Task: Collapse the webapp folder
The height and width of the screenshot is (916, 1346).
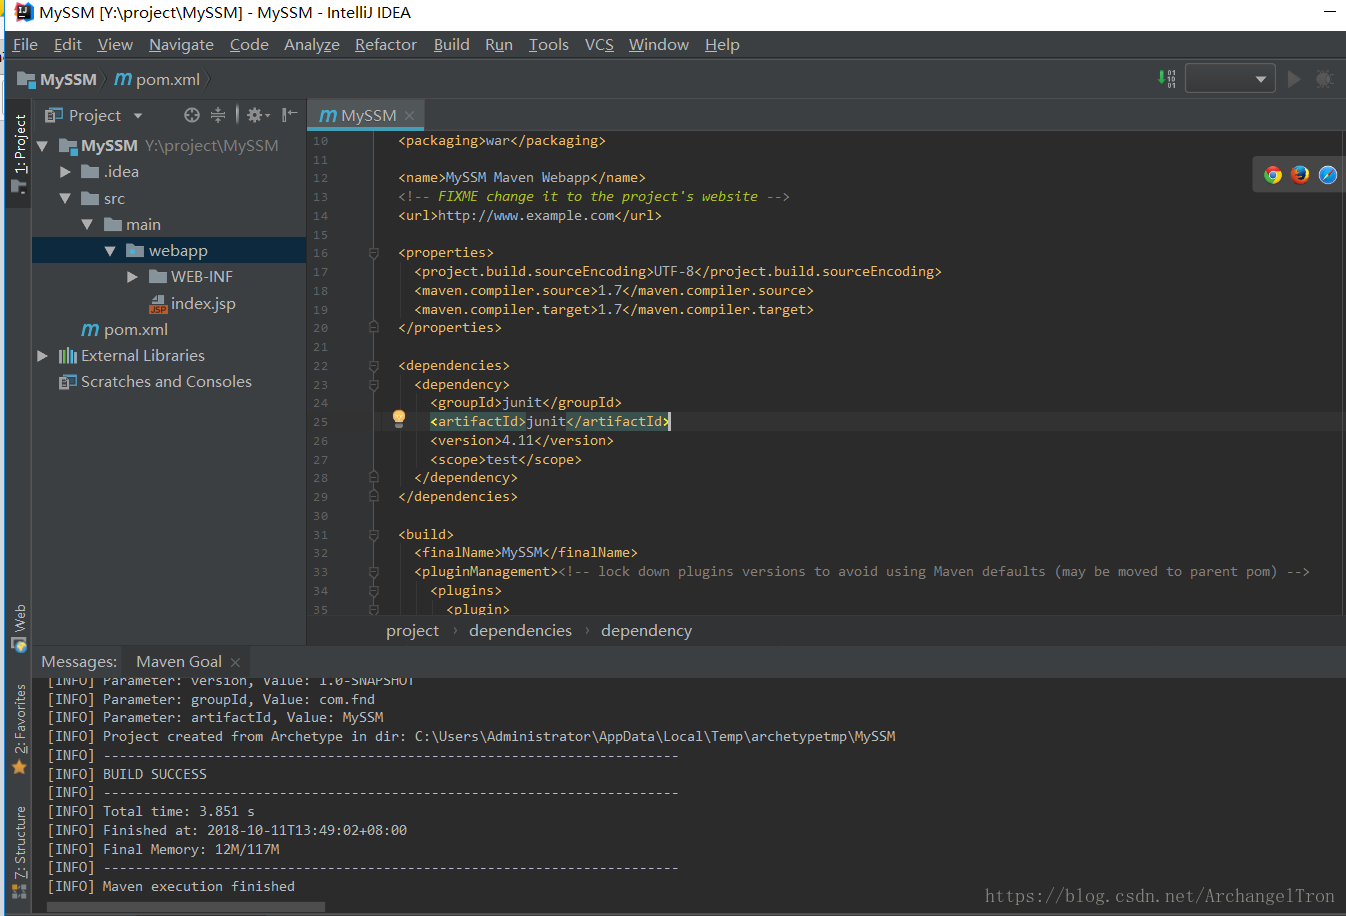Action: [110, 251]
